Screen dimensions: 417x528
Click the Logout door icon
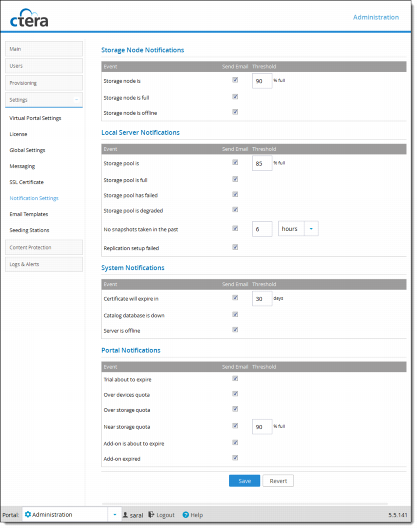151,514
